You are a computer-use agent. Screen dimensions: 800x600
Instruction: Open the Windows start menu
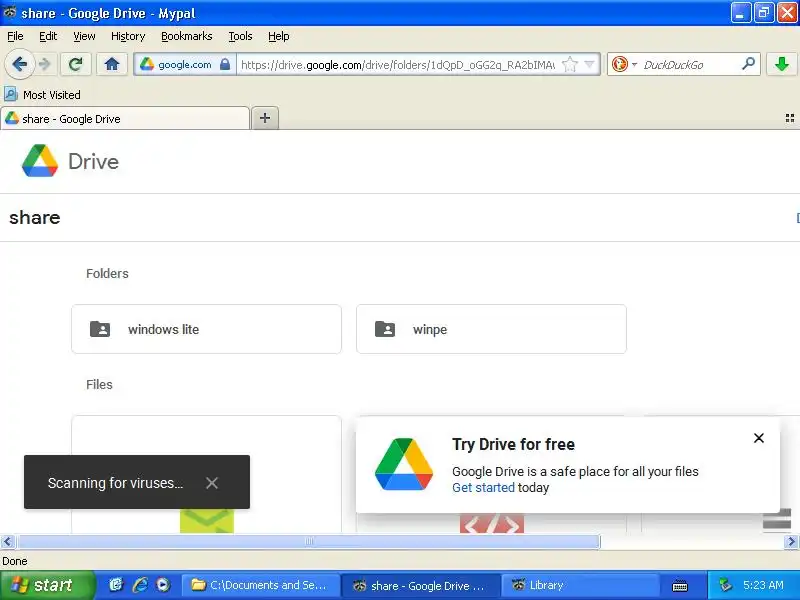pyautogui.click(x=46, y=585)
